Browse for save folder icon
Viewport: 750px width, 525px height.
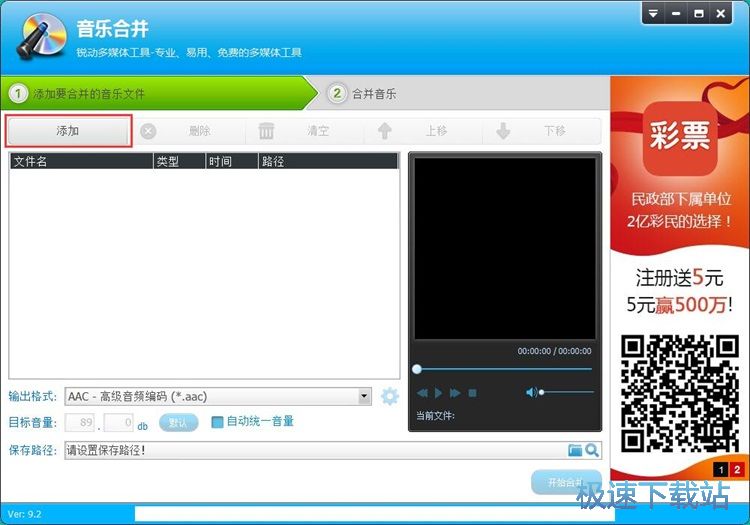575,450
